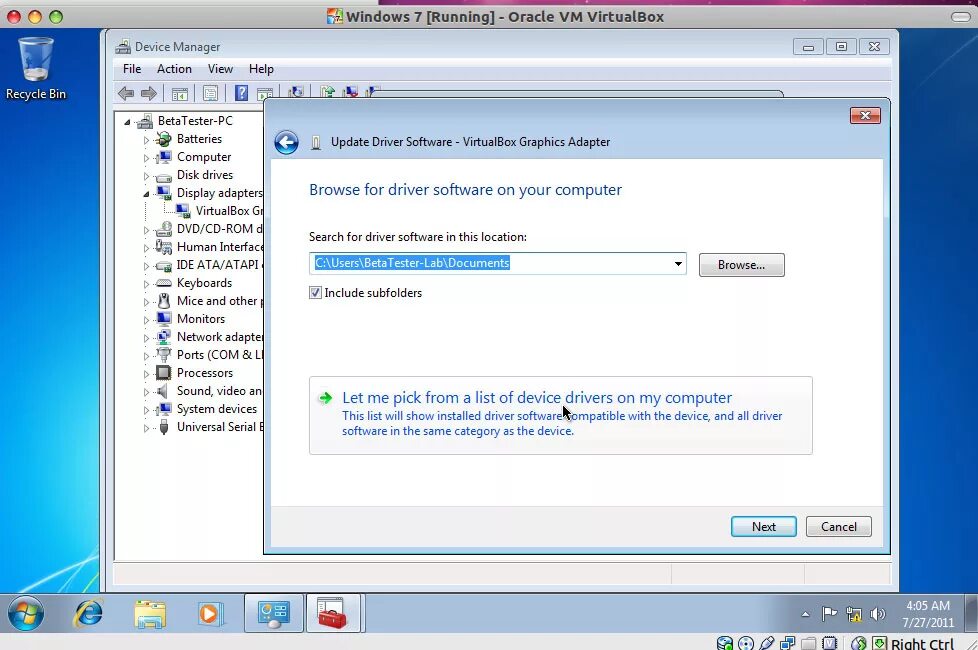Uncheck Include subfolders checkbox

[x=316, y=293]
